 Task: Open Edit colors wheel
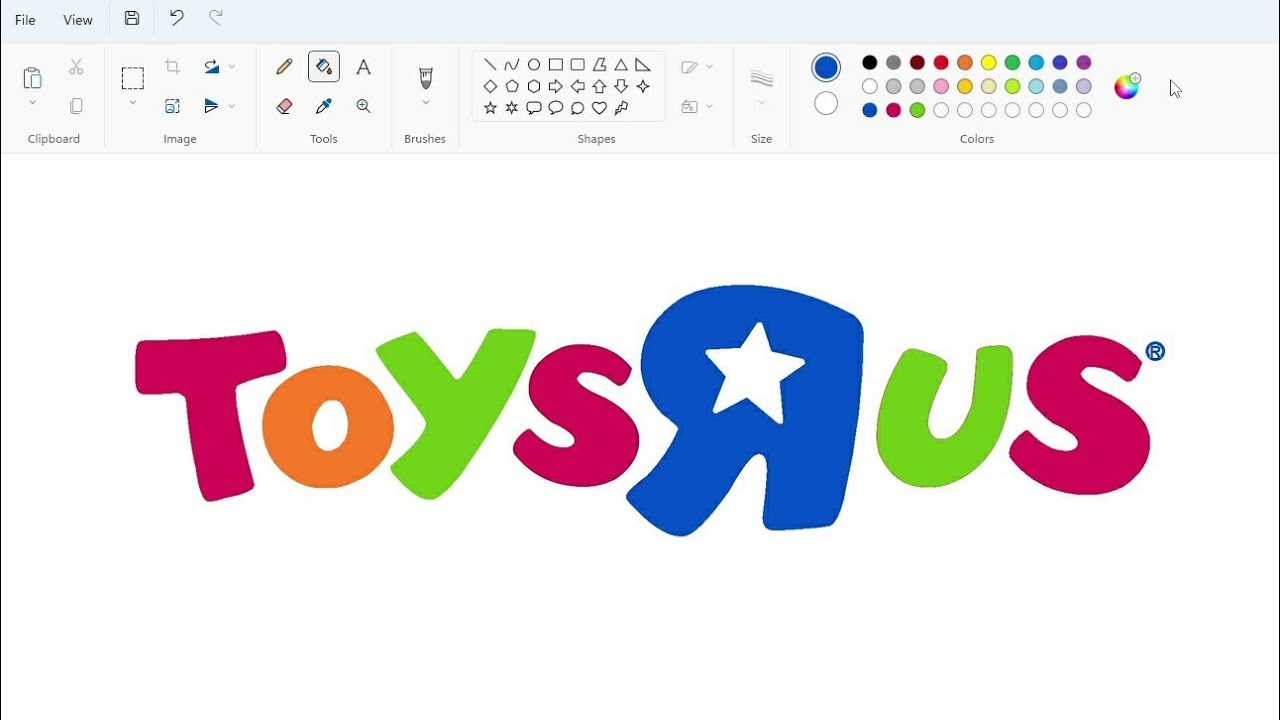tap(1127, 86)
